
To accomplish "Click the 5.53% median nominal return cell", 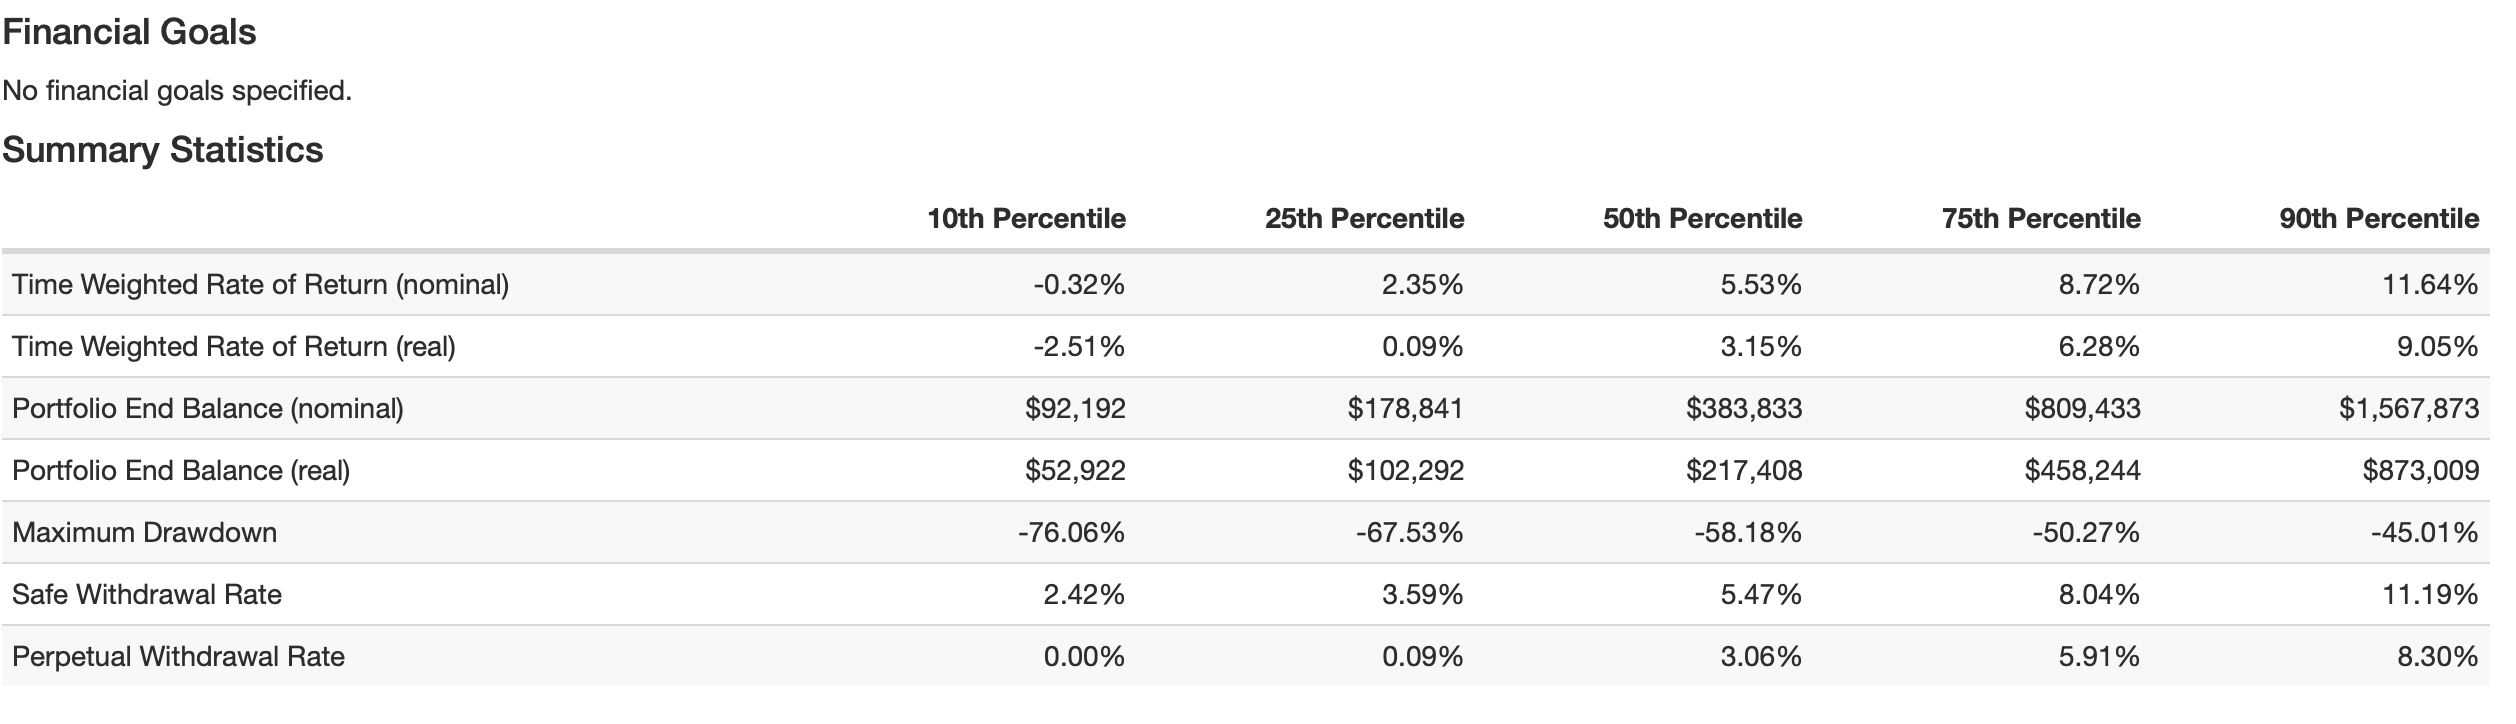I will tap(1760, 285).
